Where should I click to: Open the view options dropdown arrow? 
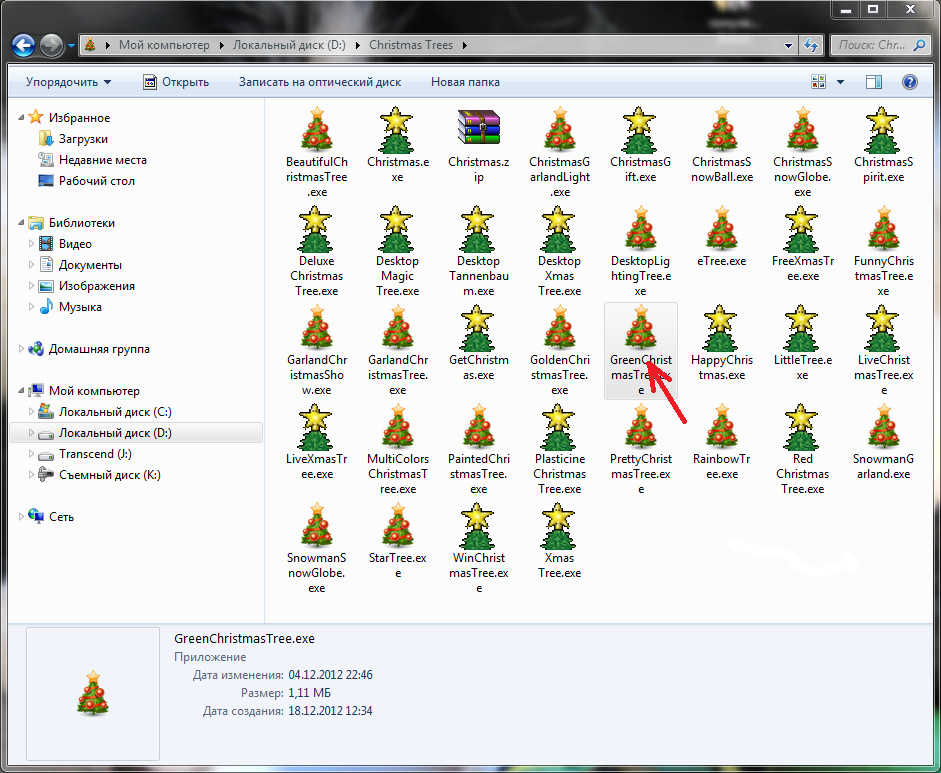[x=840, y=82]
